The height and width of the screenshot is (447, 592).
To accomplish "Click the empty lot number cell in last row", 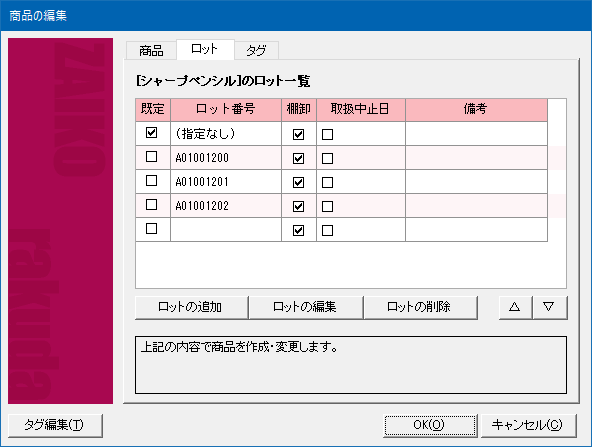I will point(226,230).
